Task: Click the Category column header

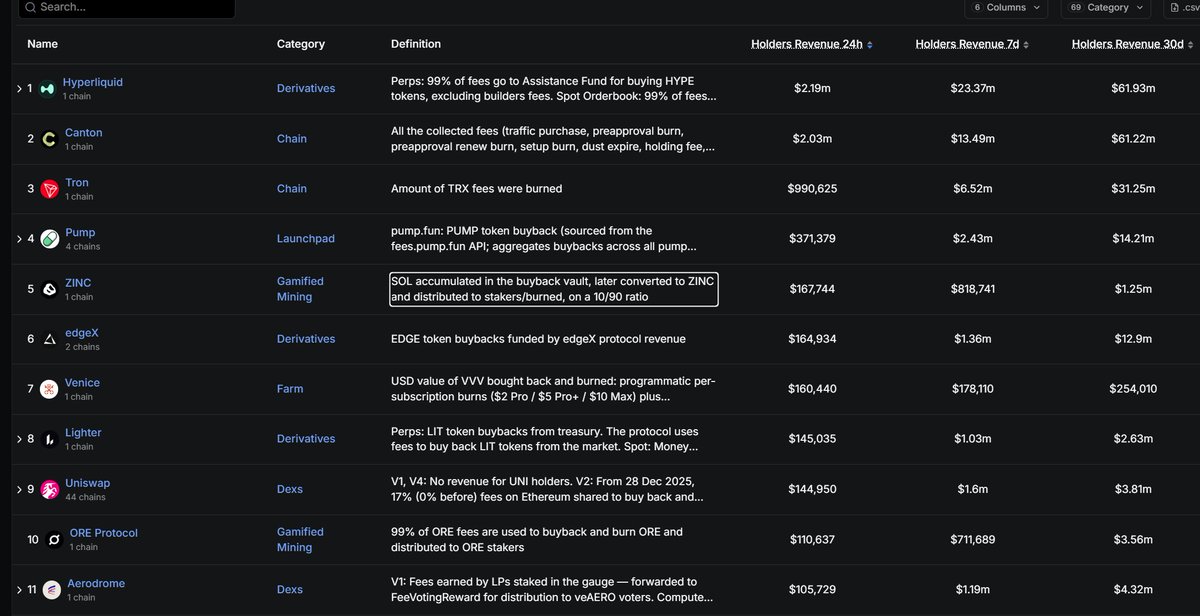Action: pos(301,44)
